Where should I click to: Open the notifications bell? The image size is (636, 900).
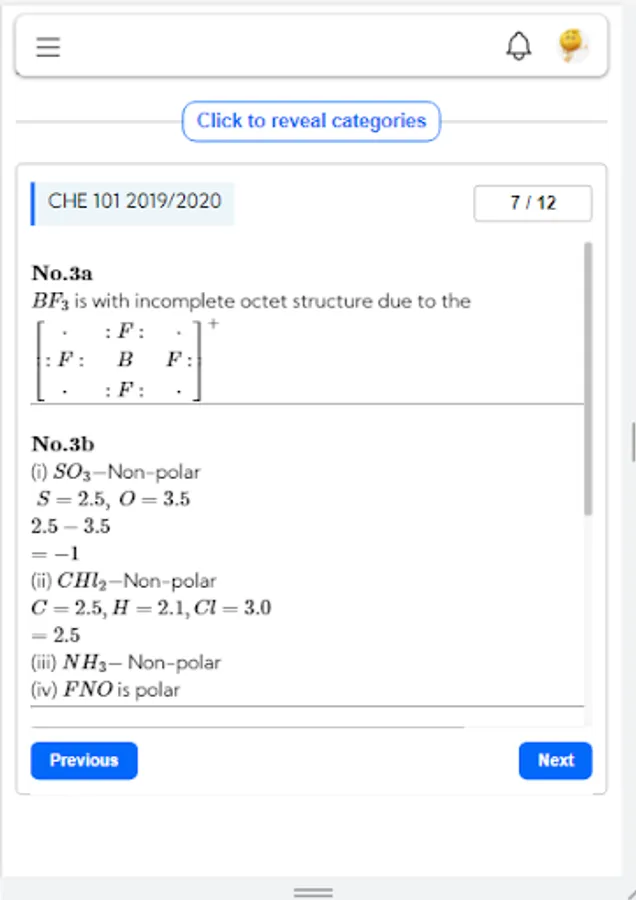(518, 46)
